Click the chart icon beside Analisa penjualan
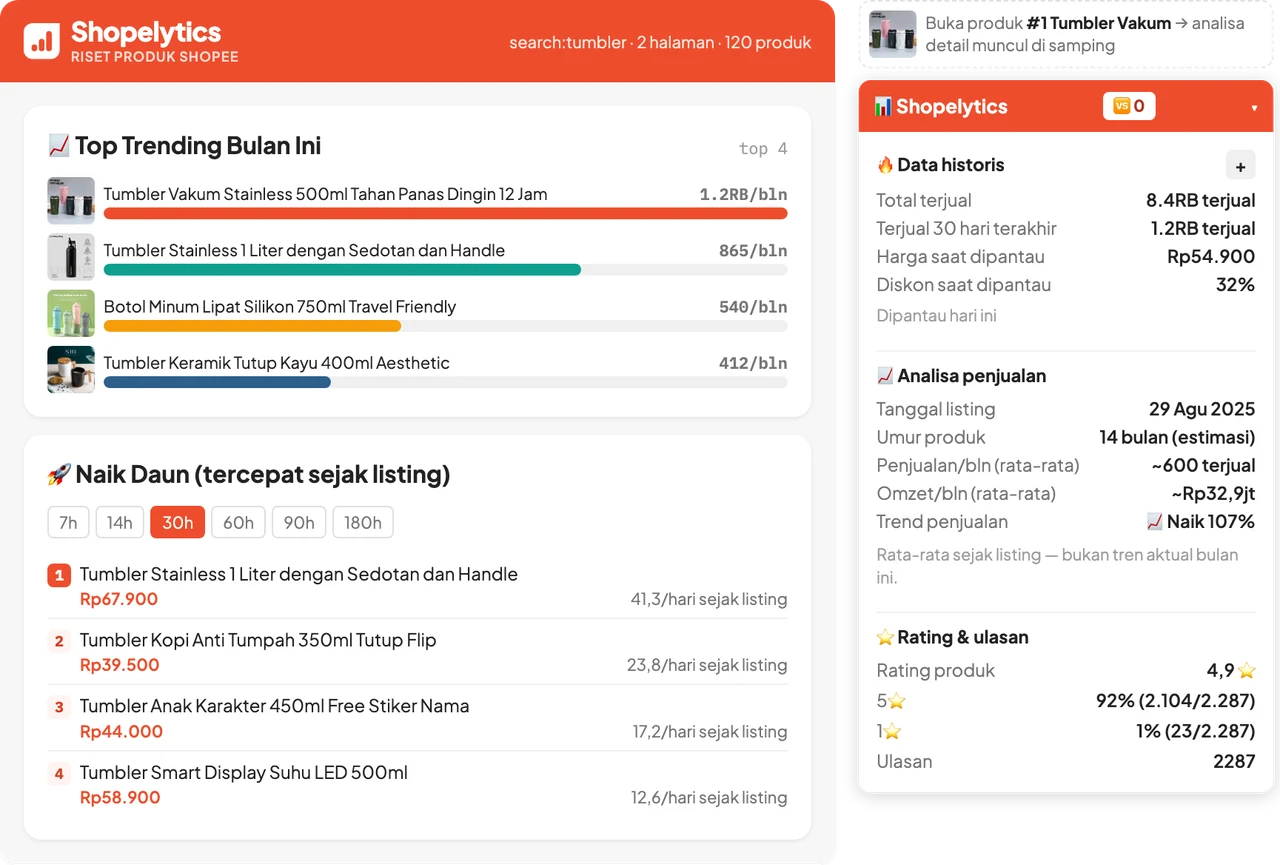 885,376
